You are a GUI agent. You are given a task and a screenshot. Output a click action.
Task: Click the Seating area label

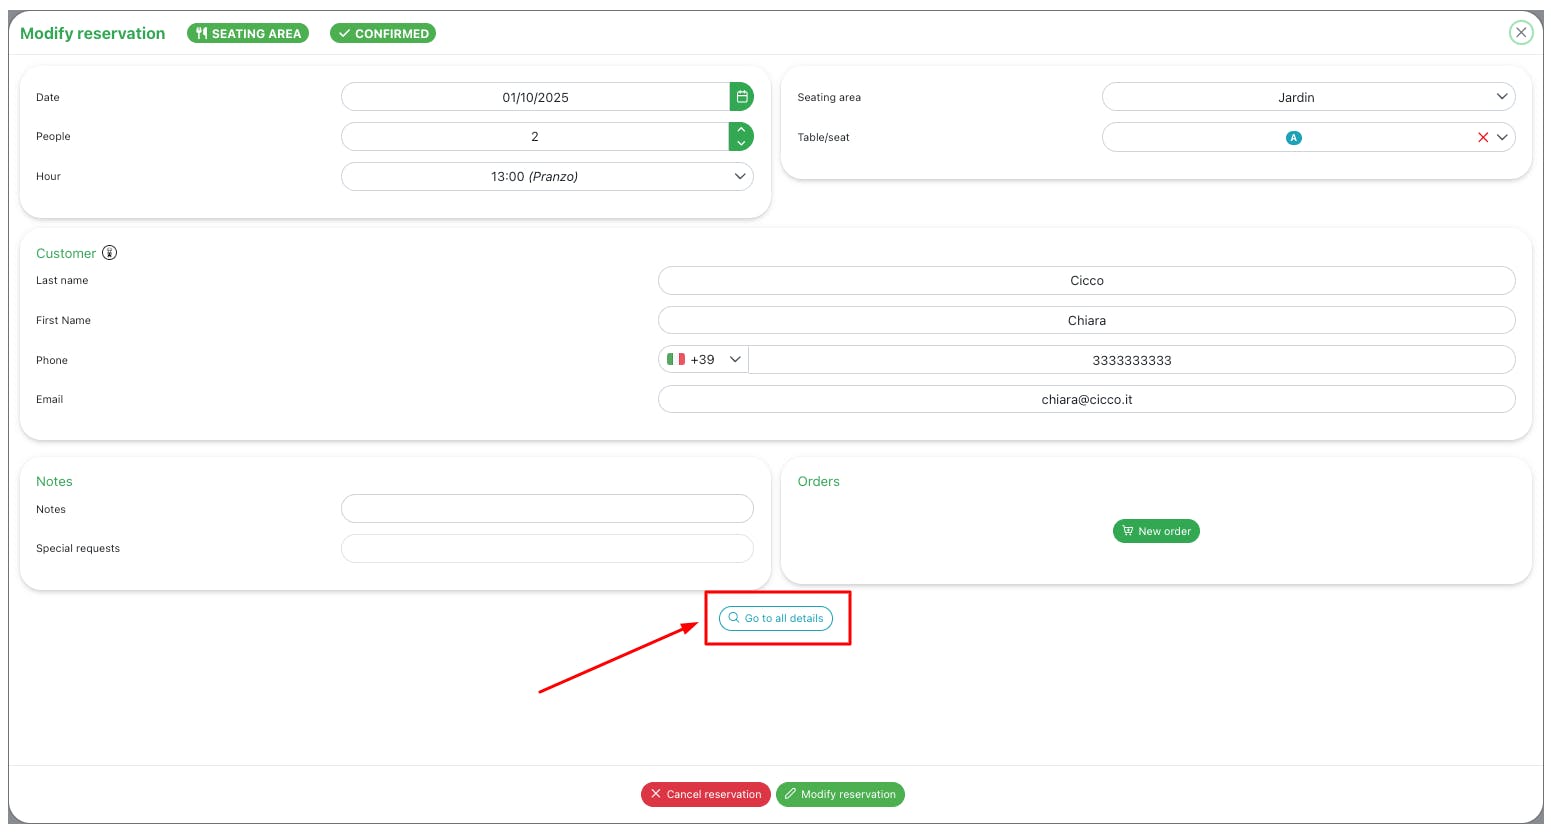829,97
